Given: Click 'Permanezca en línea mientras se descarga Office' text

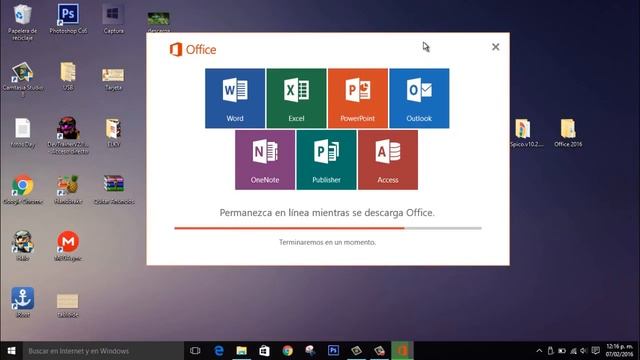Looking at the screenshot, I should pos(327,213).
